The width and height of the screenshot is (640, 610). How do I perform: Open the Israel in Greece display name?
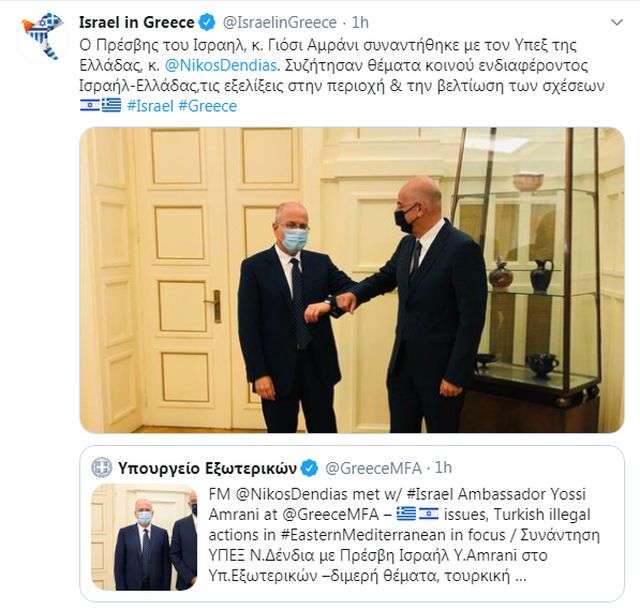coord(137,22)
